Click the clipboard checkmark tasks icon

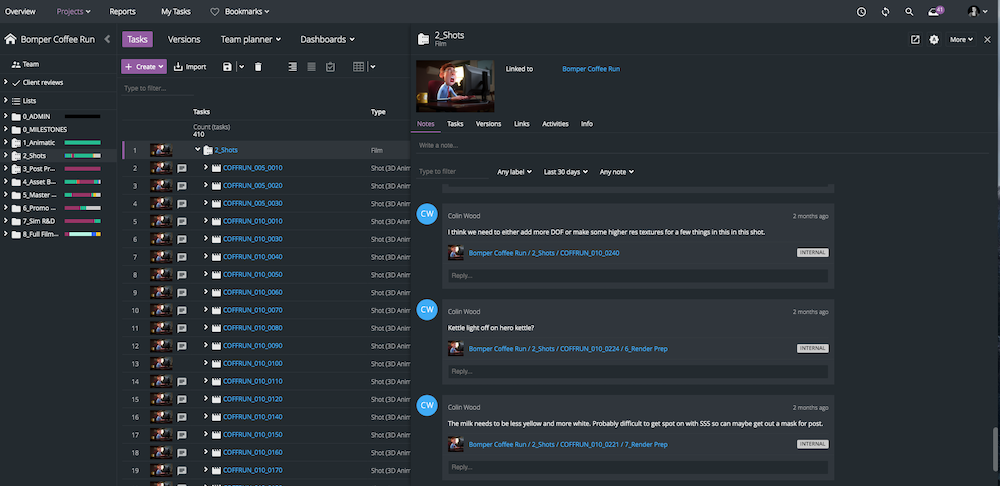pos(330,66)
